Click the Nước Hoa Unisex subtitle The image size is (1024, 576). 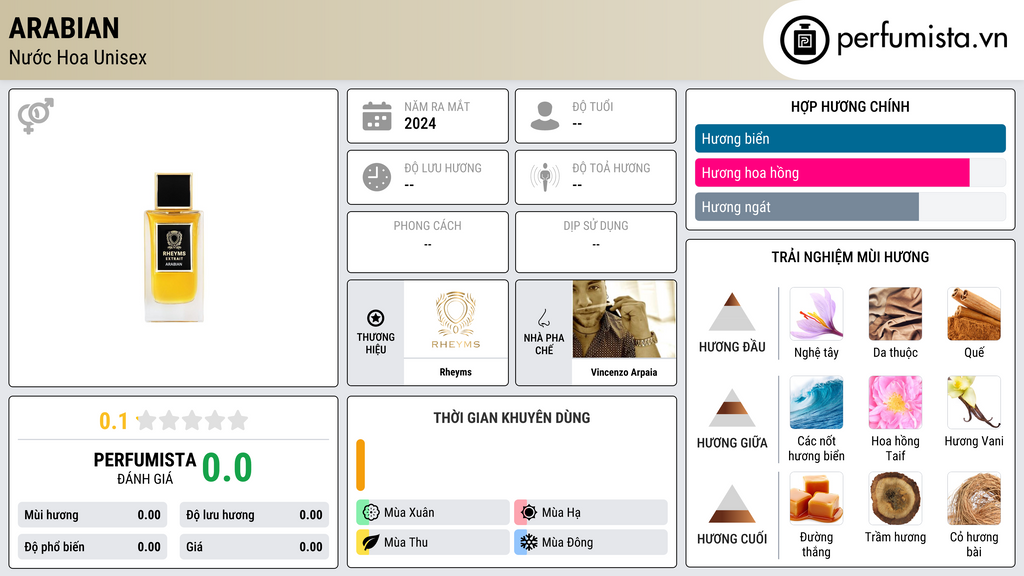point(78,57)
